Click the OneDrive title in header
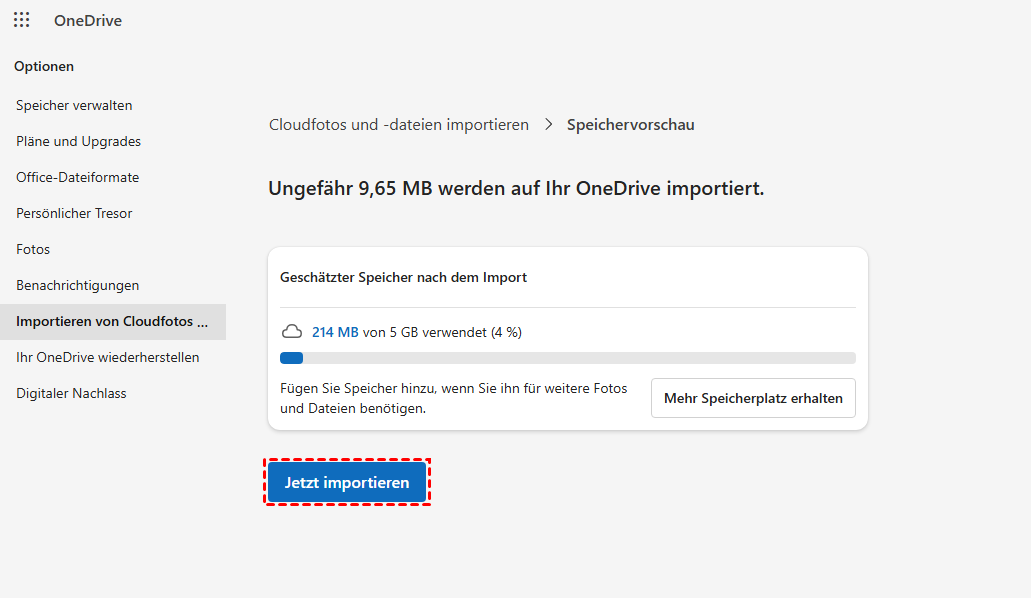The height and width of the screenshot is (598, 1031). point(88,21)
